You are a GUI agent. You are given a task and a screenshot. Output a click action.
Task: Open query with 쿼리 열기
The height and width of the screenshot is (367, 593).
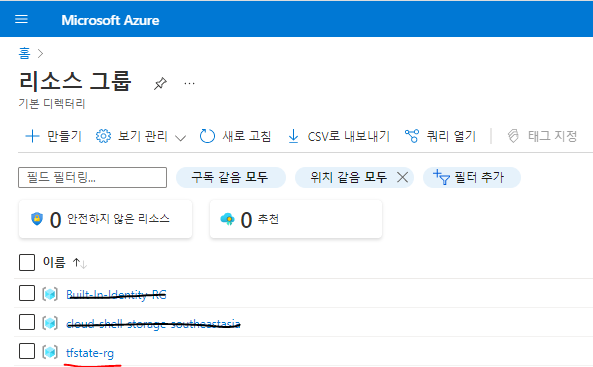pos(440,136)
